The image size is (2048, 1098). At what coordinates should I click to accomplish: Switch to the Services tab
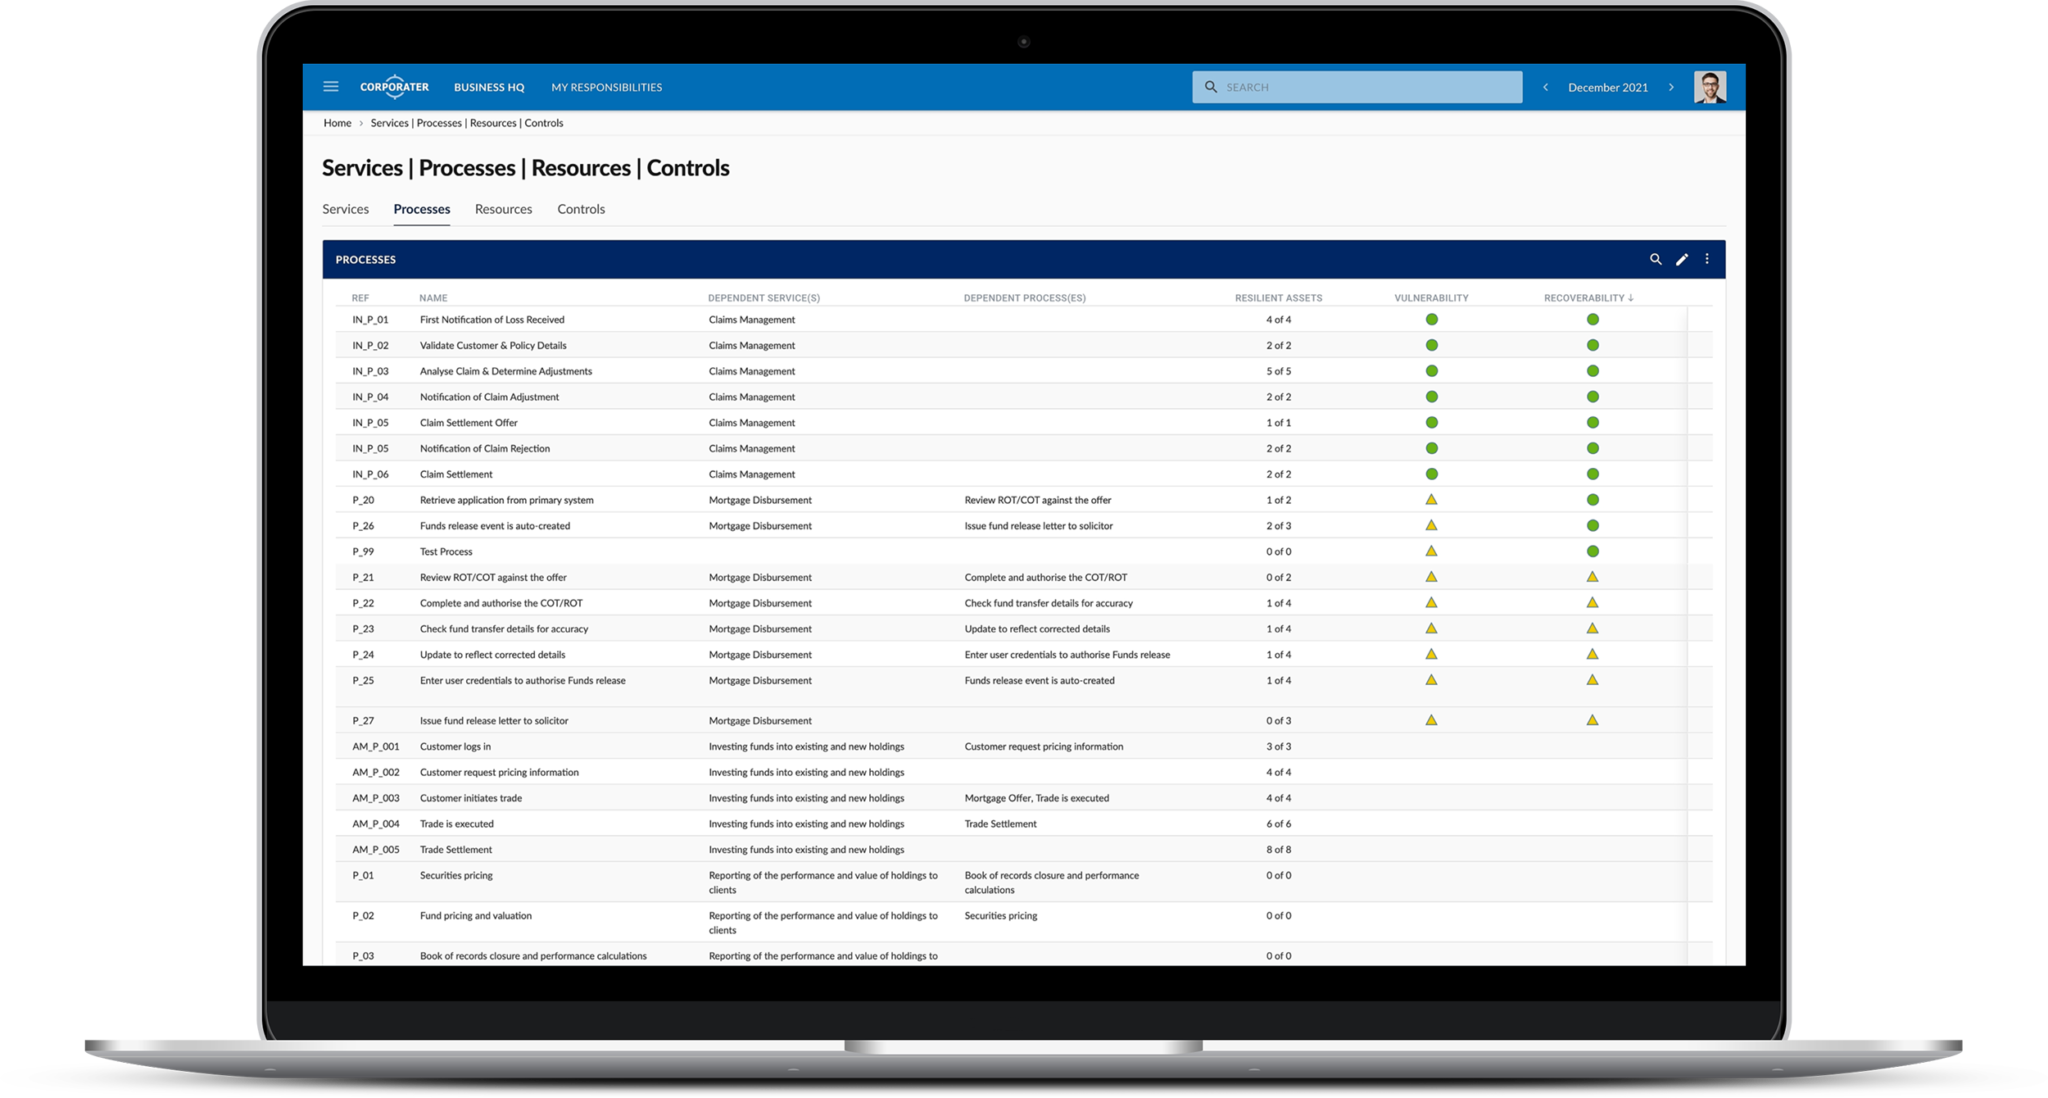345,209
